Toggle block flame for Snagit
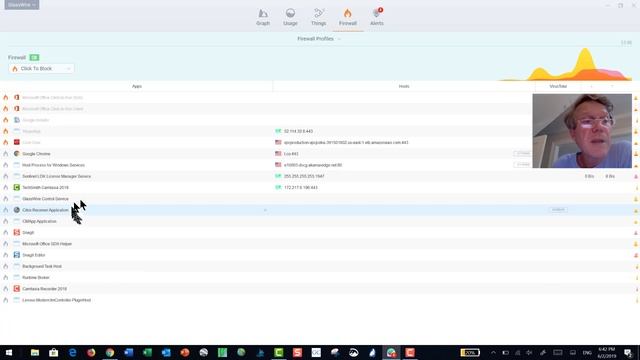The height and width of the screenshot is (360, 640). [x=6, y=233]
